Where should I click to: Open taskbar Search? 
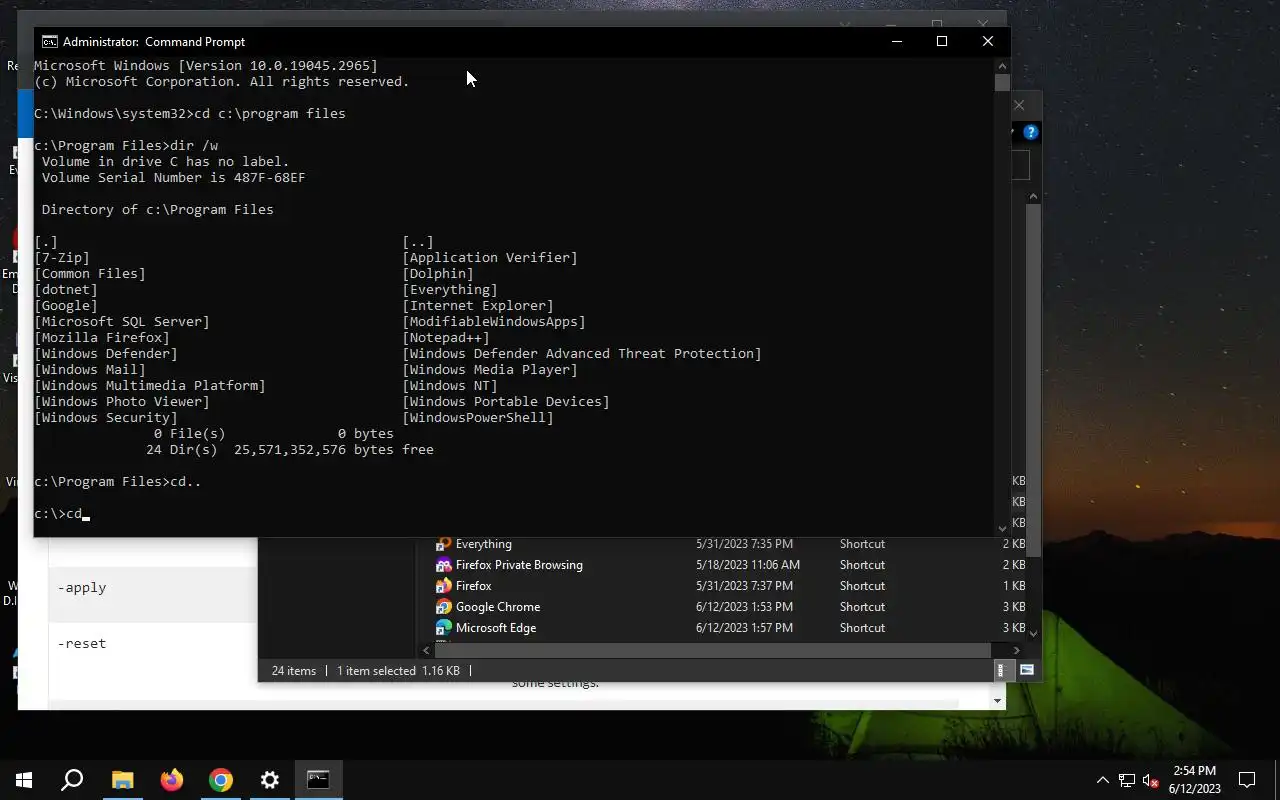pyautogui.click(x=72, y=780)
